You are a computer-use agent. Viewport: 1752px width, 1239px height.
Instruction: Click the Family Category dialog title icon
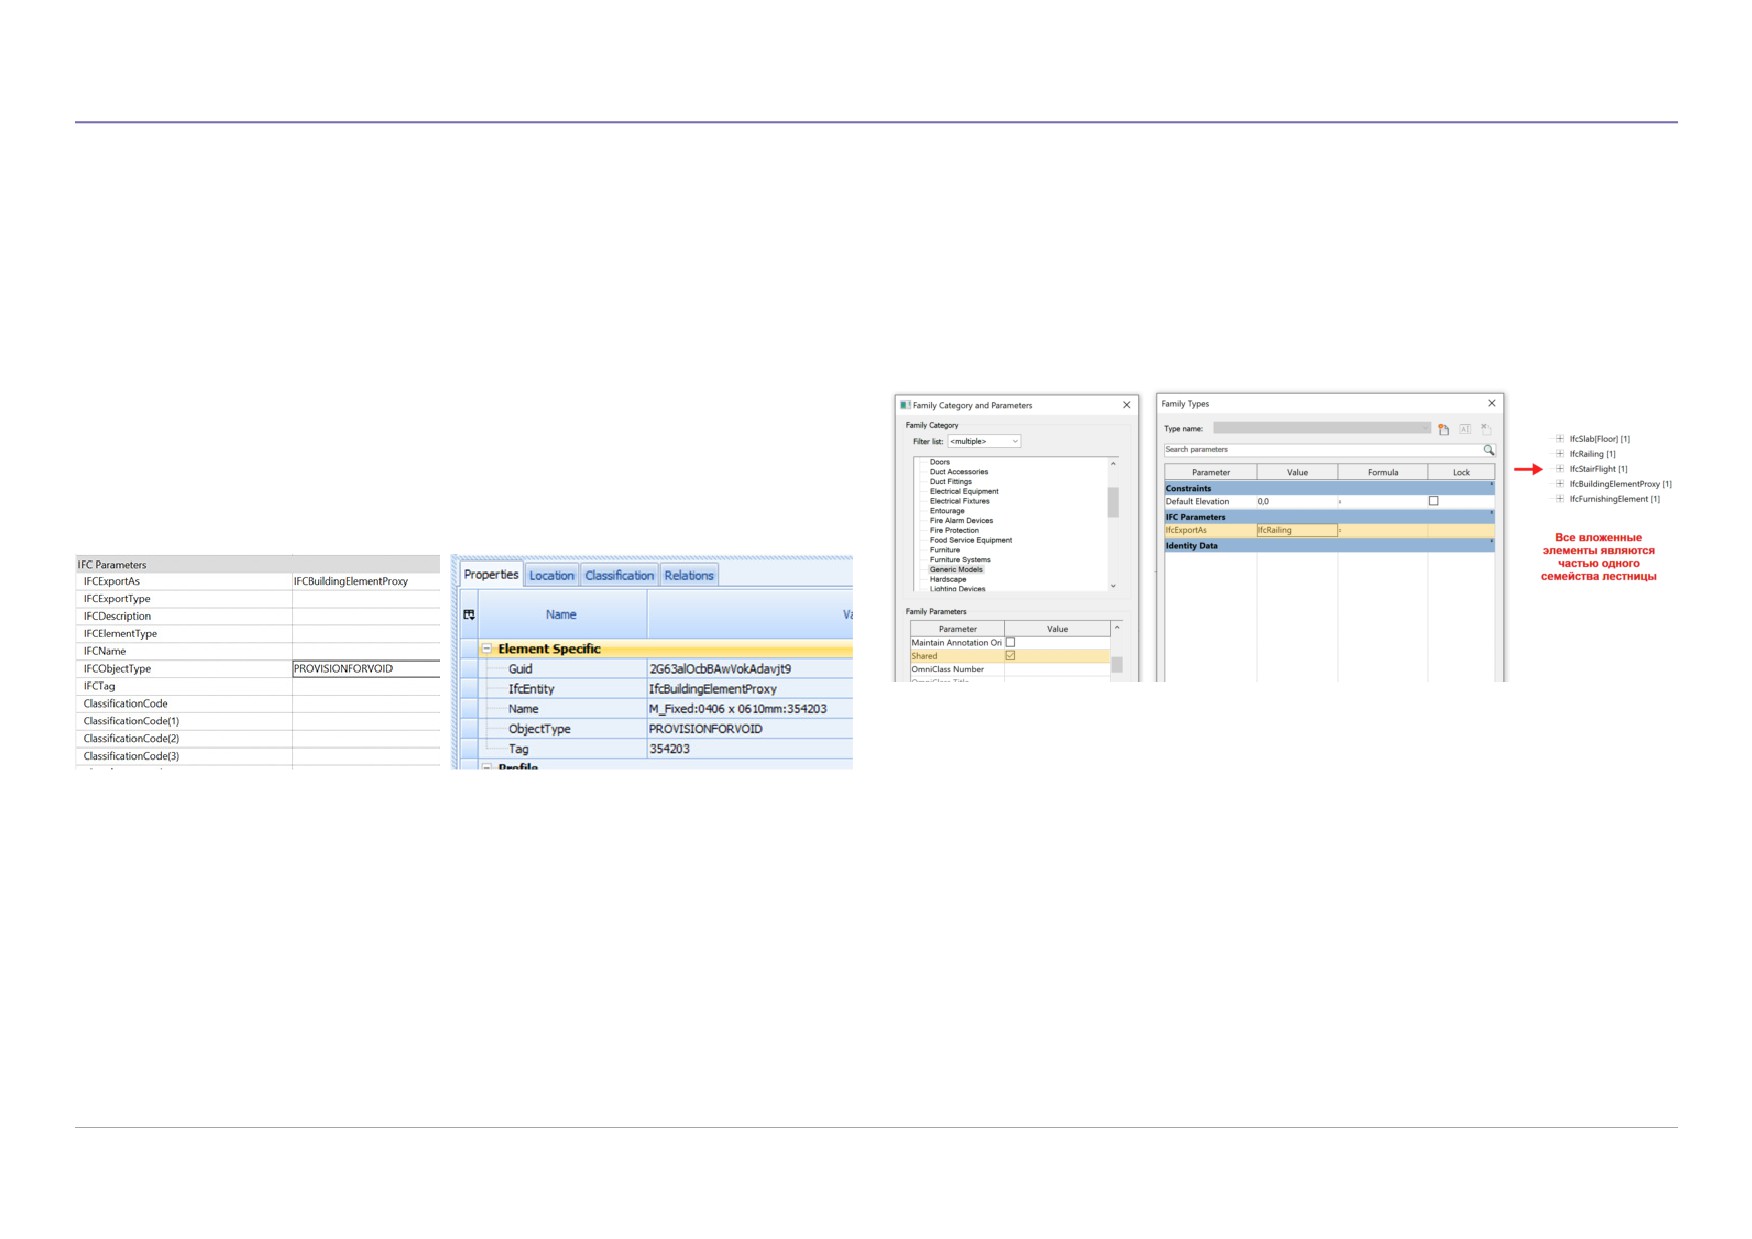pyautogui.click(x=905, y=405)
